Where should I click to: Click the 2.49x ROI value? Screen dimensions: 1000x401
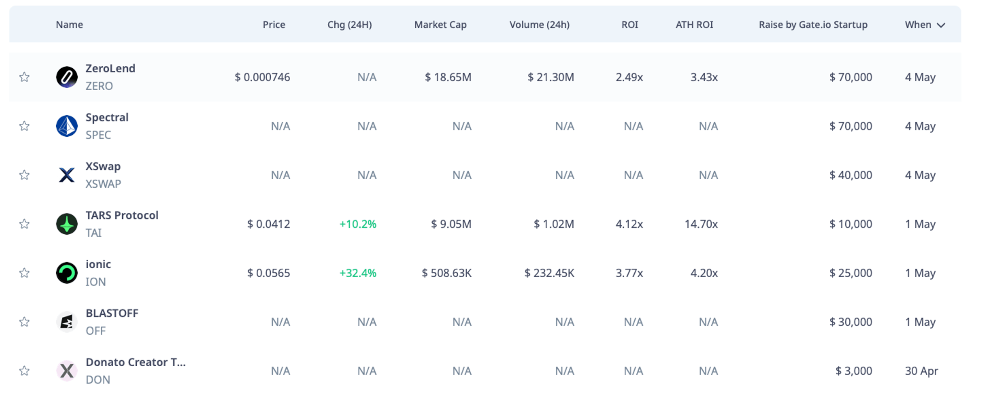click(629, 77)
